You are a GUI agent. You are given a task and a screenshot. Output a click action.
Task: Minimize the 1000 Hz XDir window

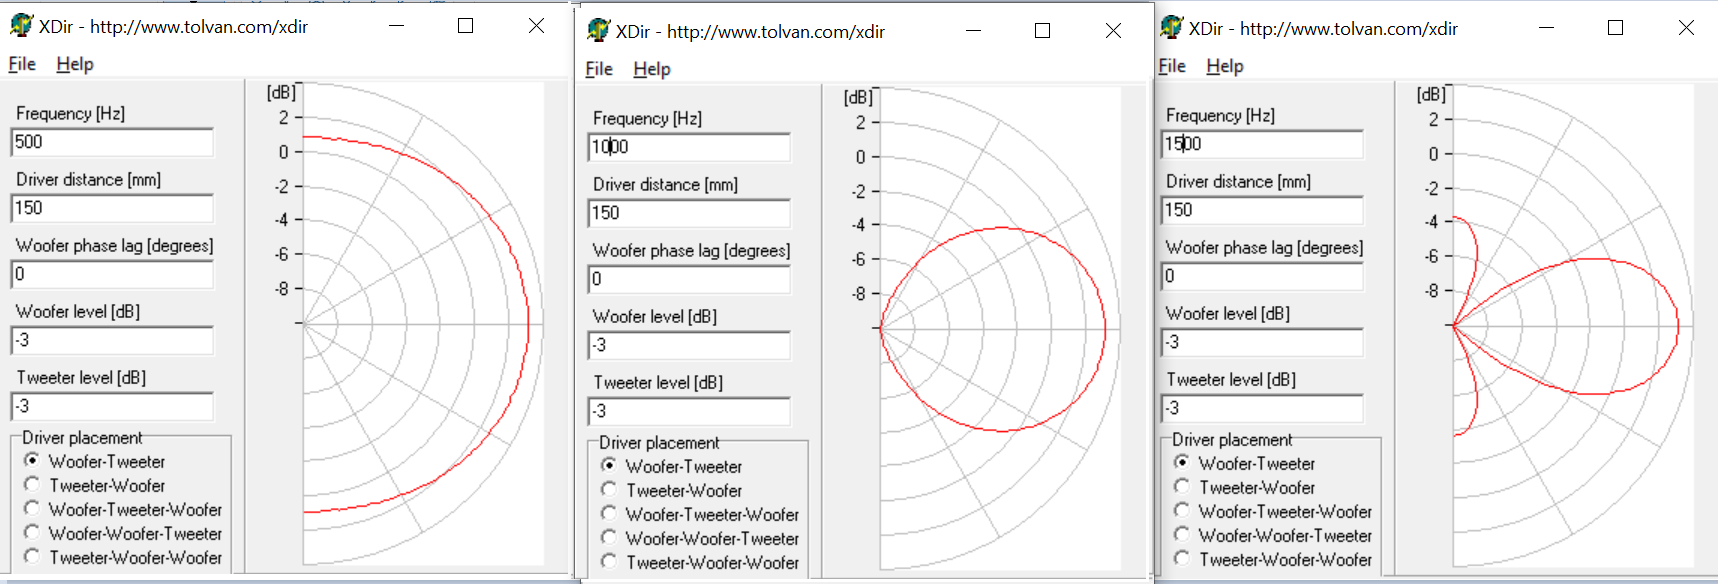tap(974, 31)
